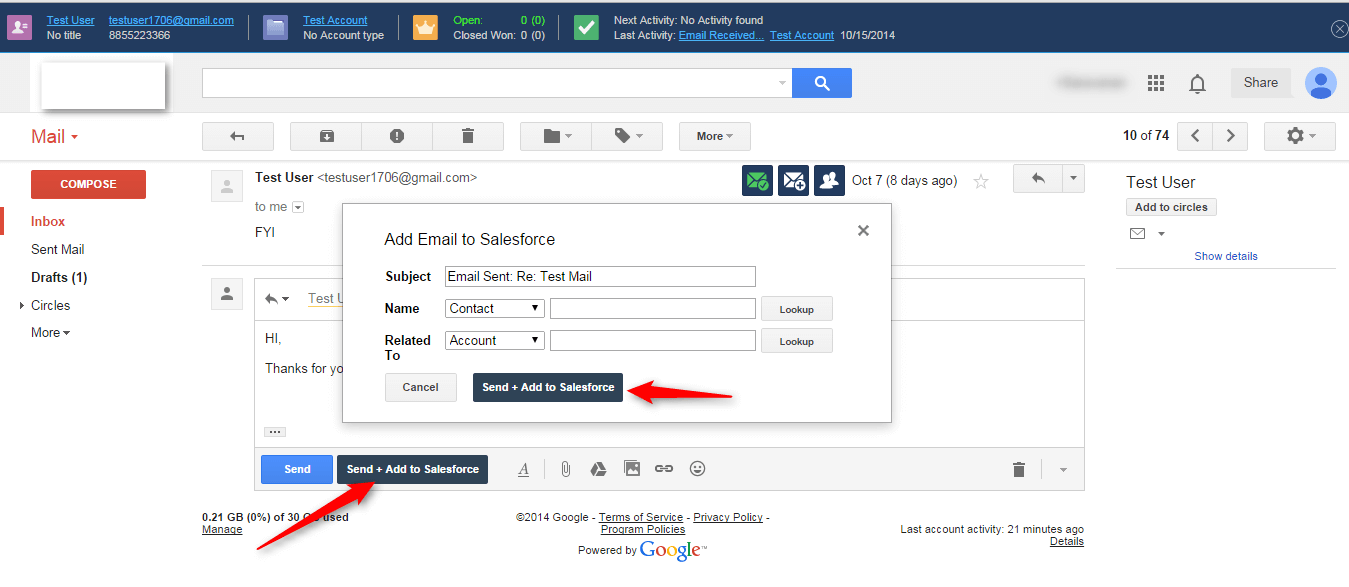Screen dimensions: 1349x587
Task: Click Lookup next to Related To field
Action: click(x=797, y=341)
